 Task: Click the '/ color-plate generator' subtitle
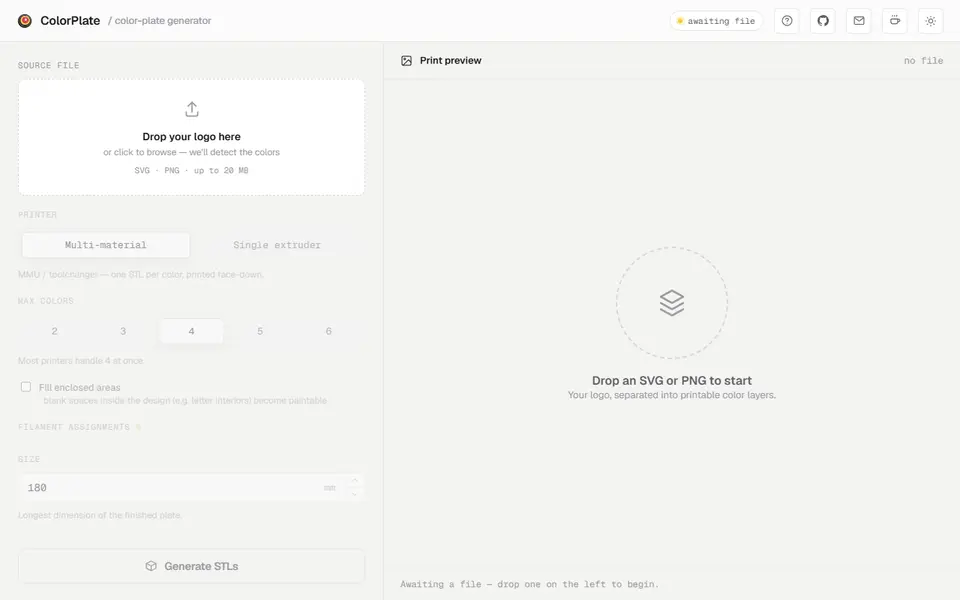[x=160, y=21]
